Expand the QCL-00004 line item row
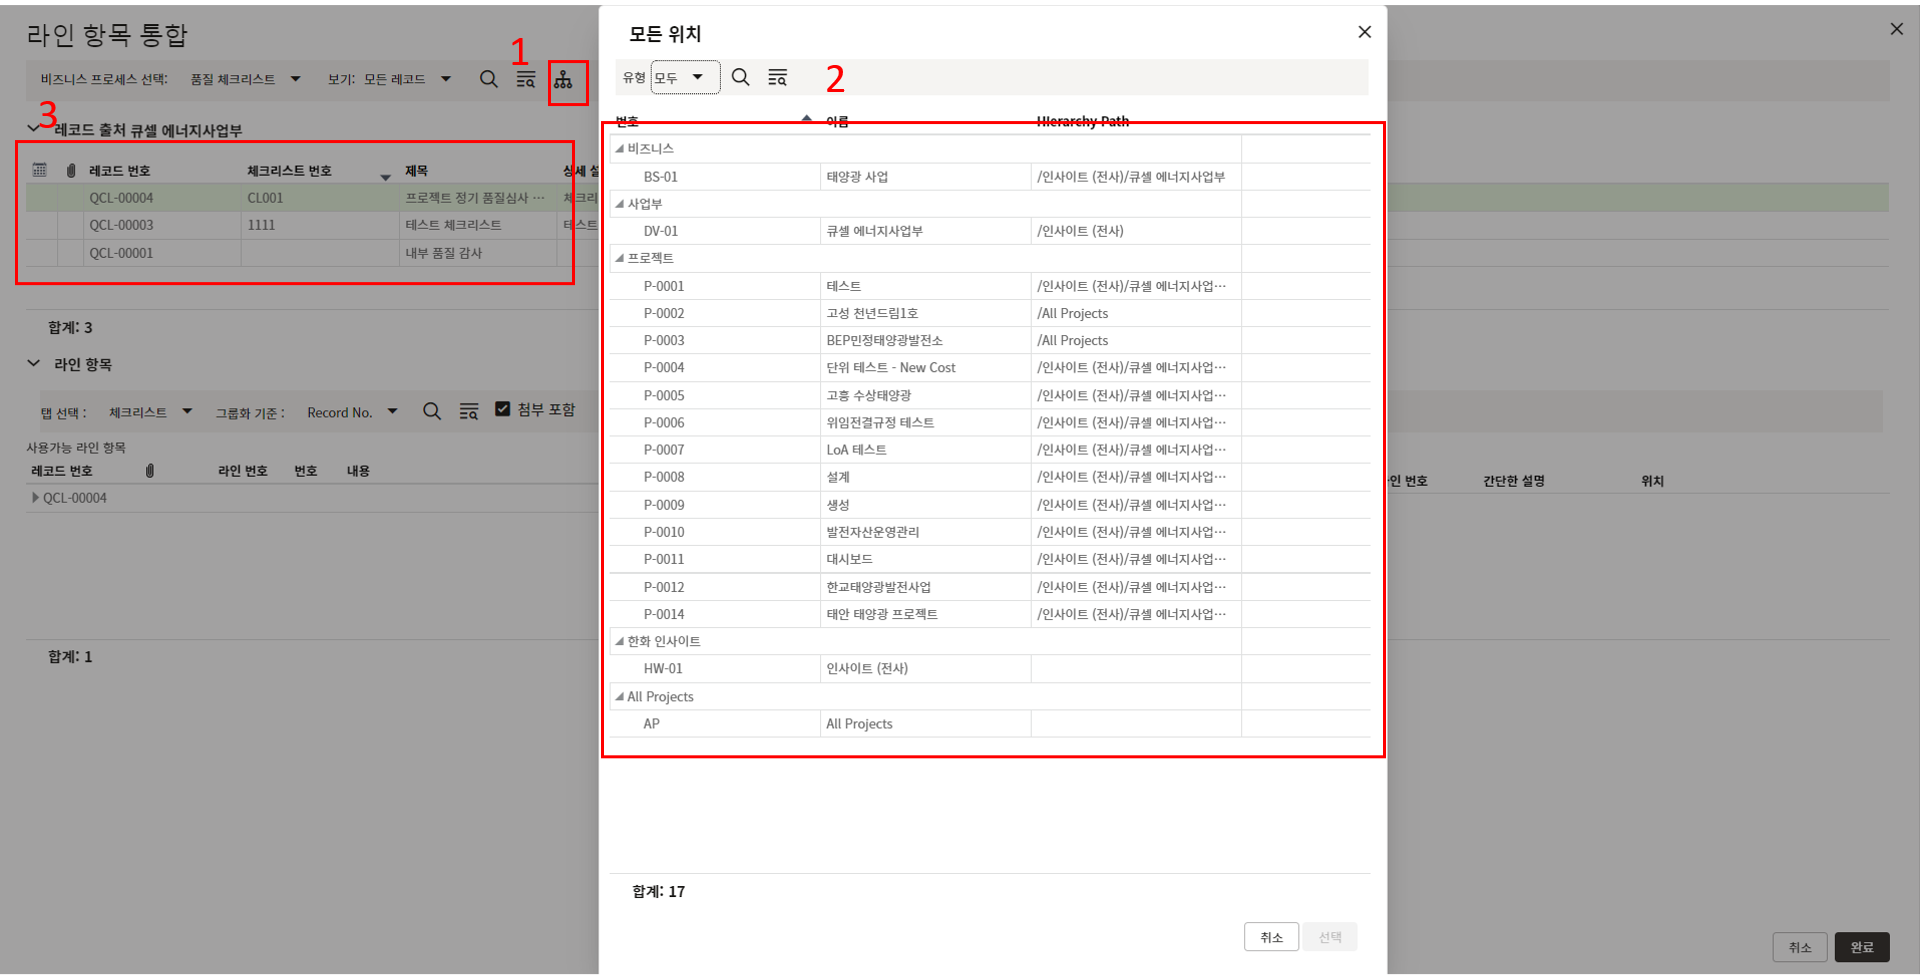 (36, 498)
